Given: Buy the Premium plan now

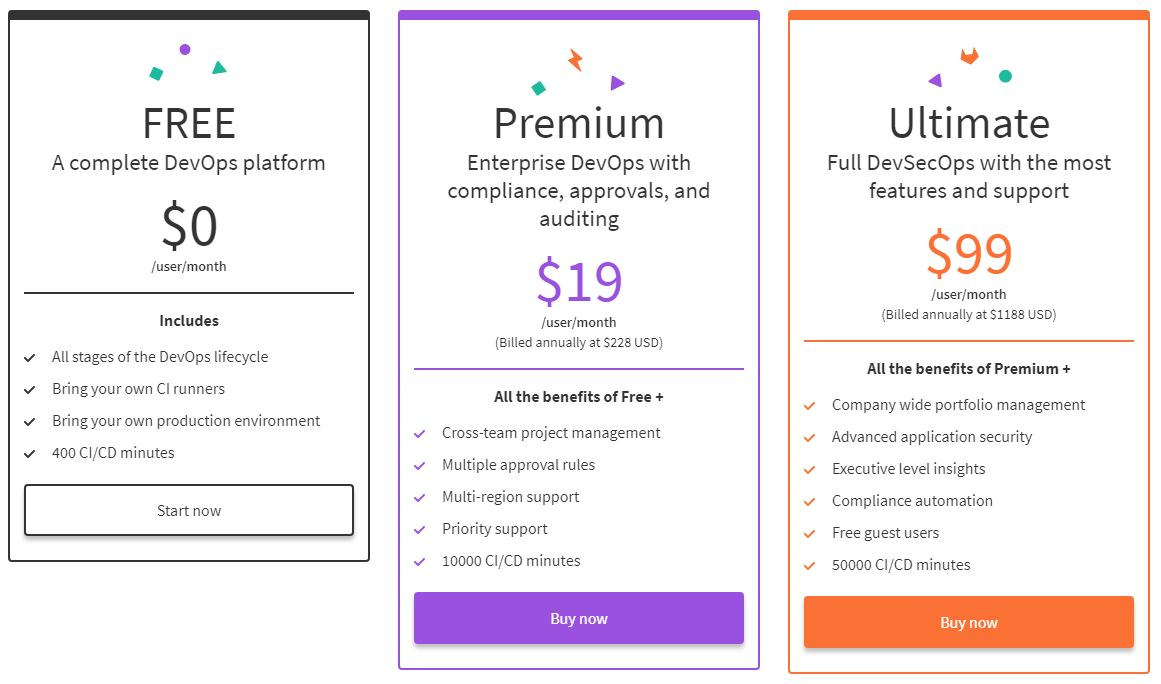Looking at the screenshot, I should (x=579, y=618).
